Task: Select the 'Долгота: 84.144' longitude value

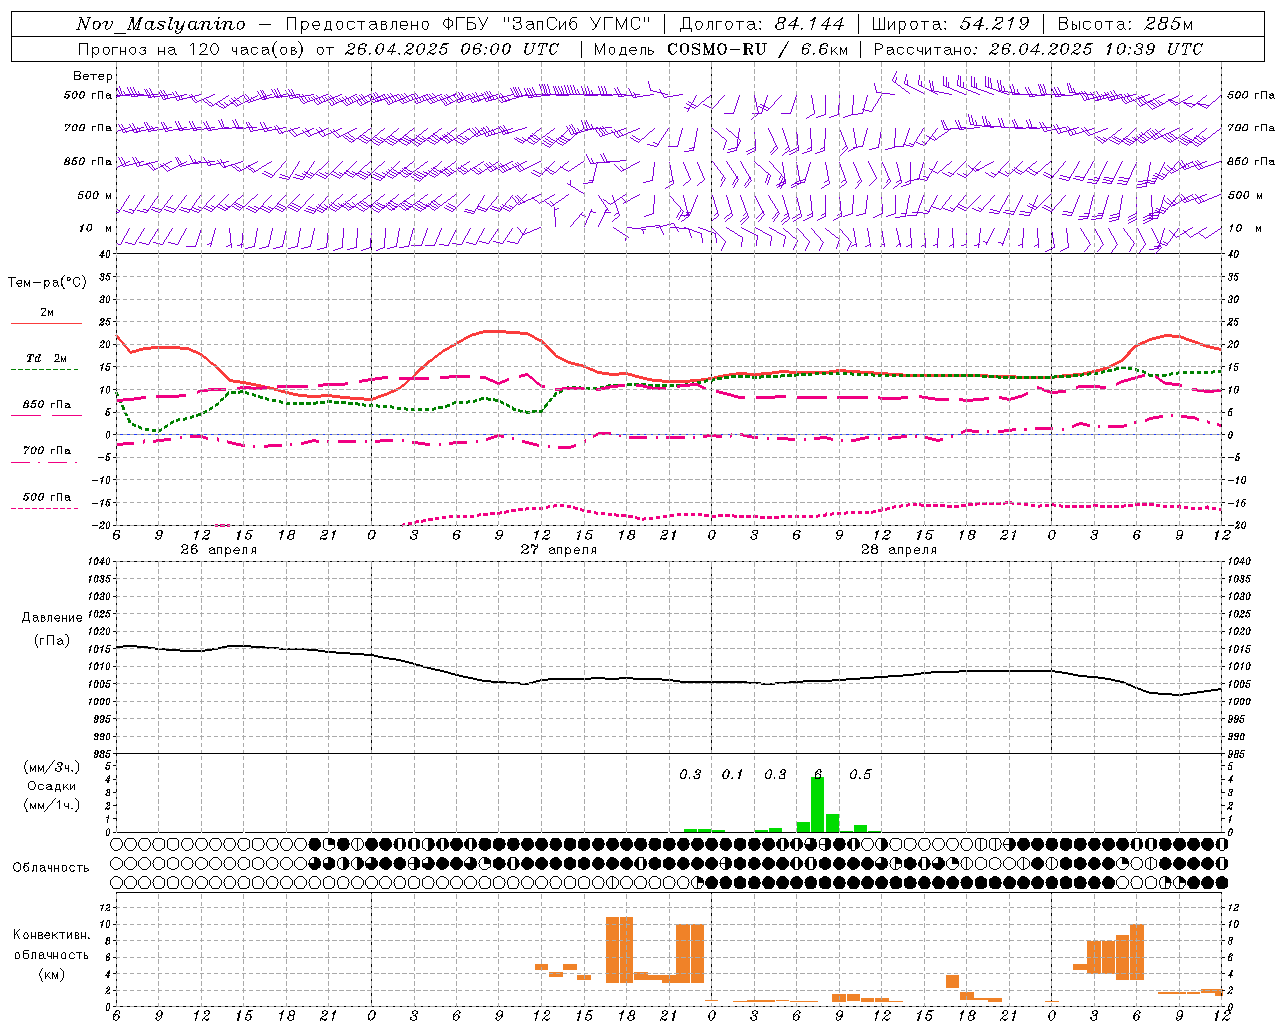Action: [762, 24]
